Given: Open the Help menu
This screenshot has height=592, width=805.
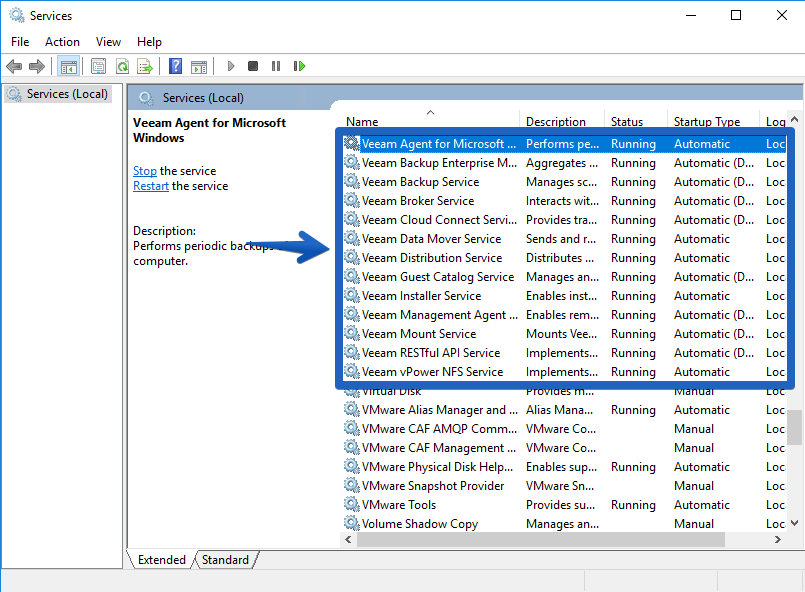Looking at the screenshot, I should pyautogui.click(x=149, y=42).
